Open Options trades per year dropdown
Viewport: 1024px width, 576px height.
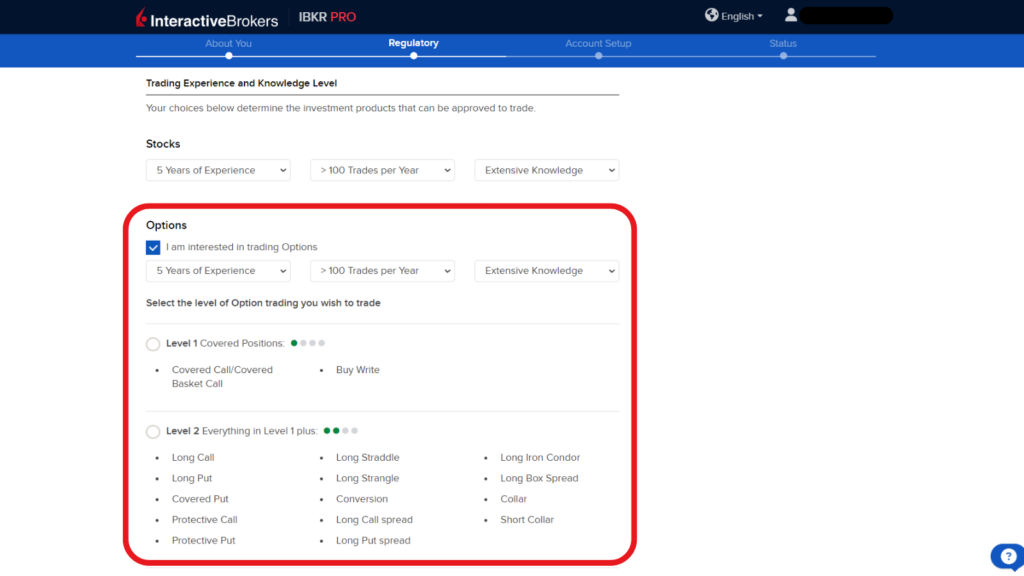(x=383, y=271)
